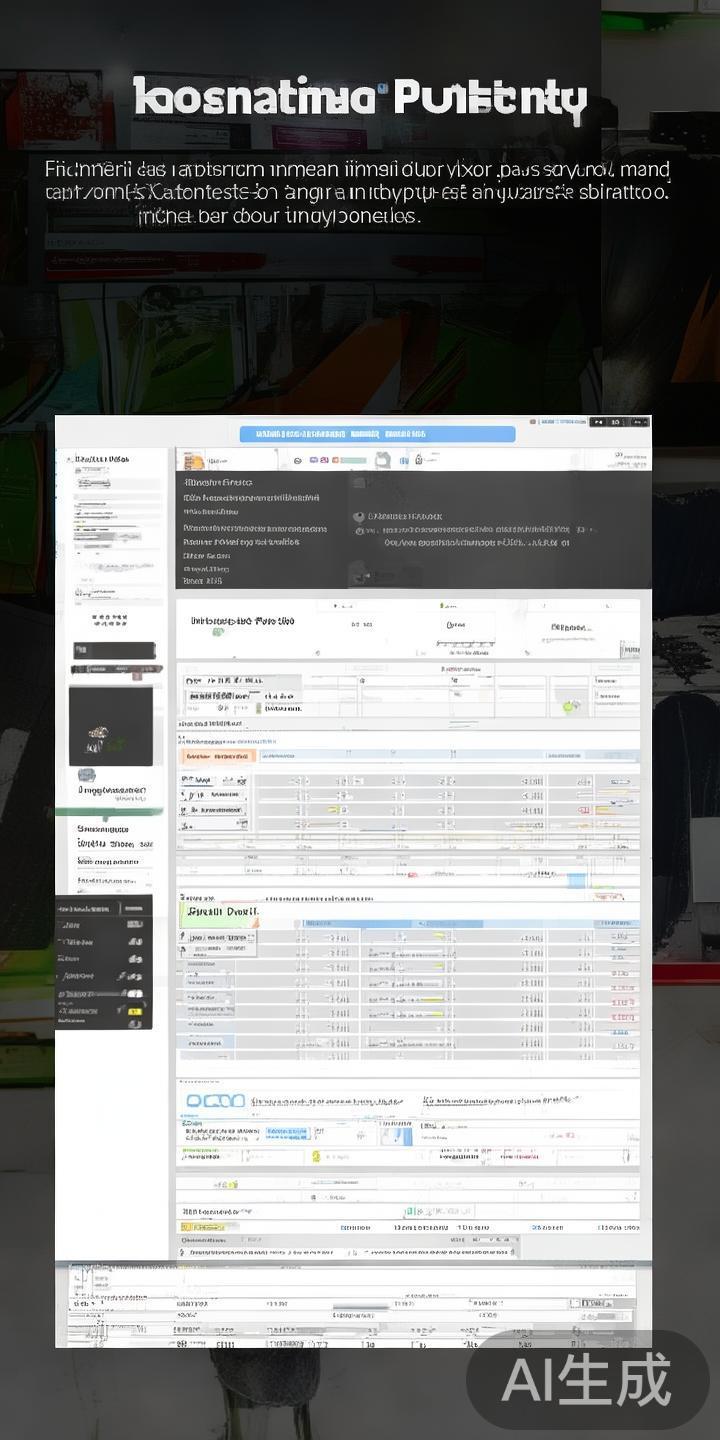
Task: Click the round icon in the dark header panel
Action: coord(359,517)
